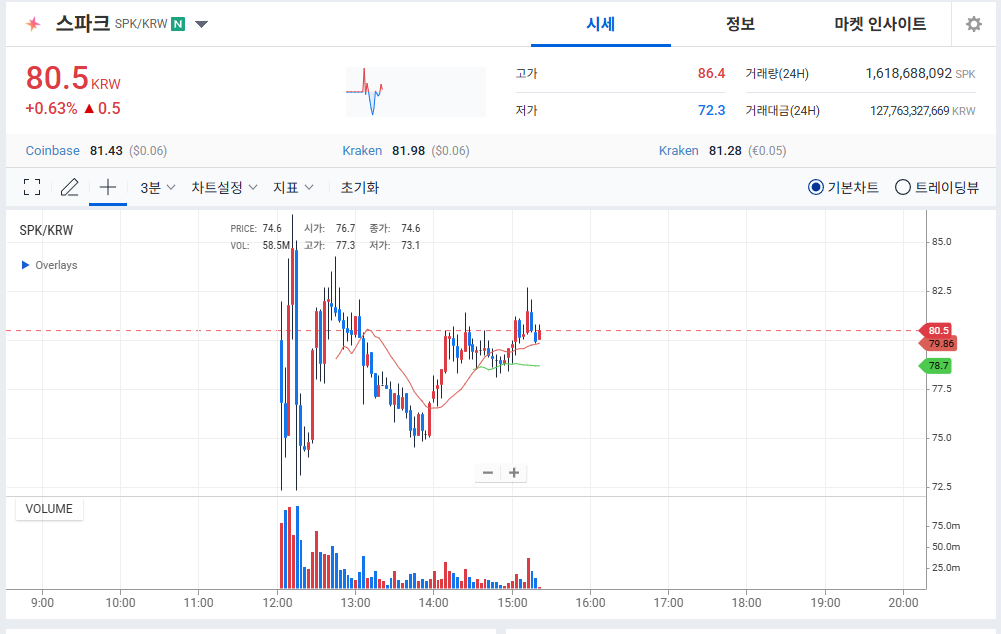Viewport: 1001px width, 634px height.
Task: Expand the SPK/KRW market selector arrow
Action: 201,24
